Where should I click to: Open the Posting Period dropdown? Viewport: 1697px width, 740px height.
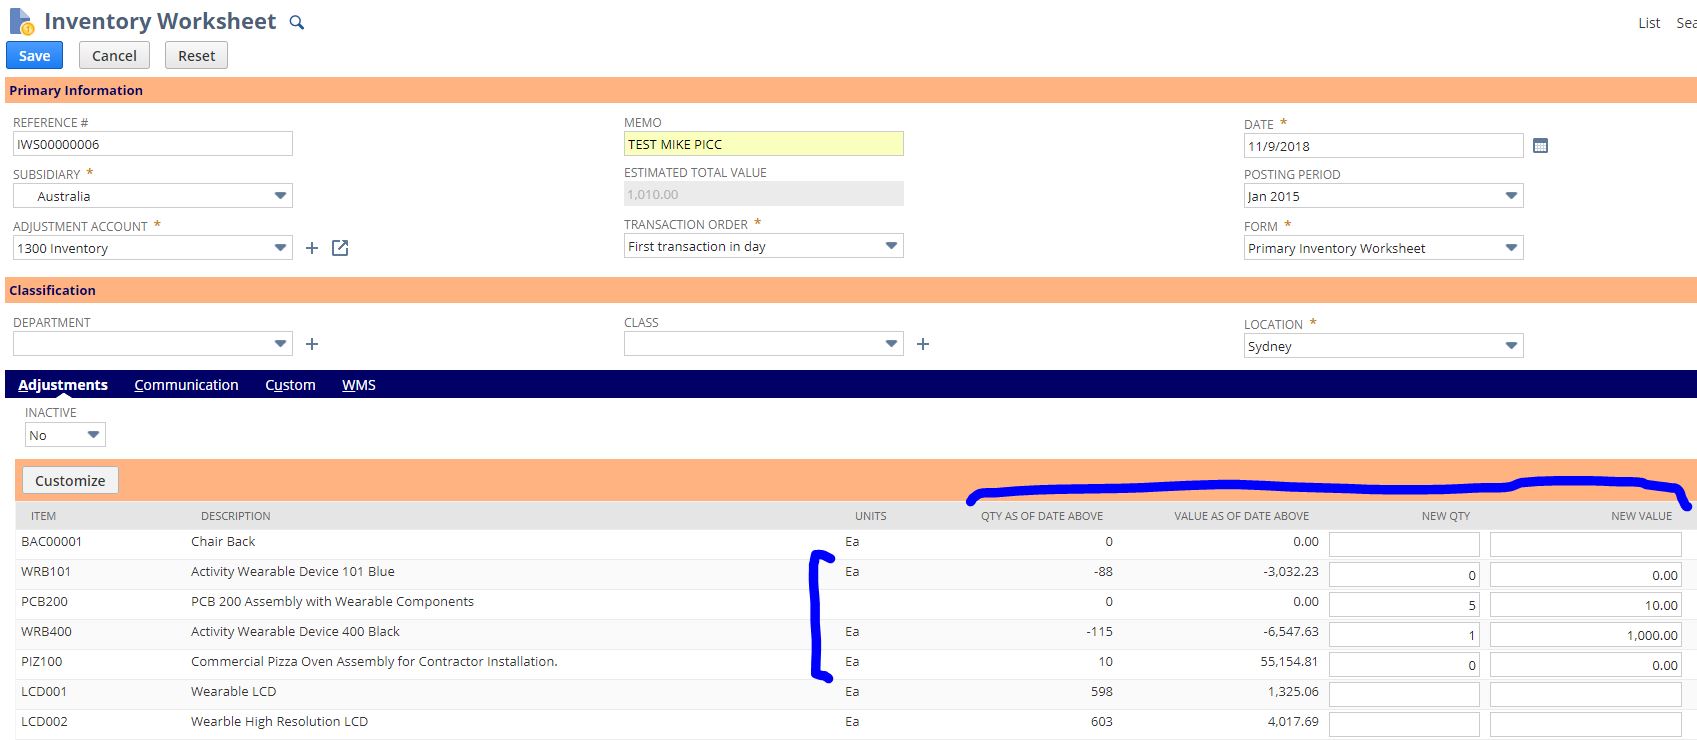[1510, 196]
